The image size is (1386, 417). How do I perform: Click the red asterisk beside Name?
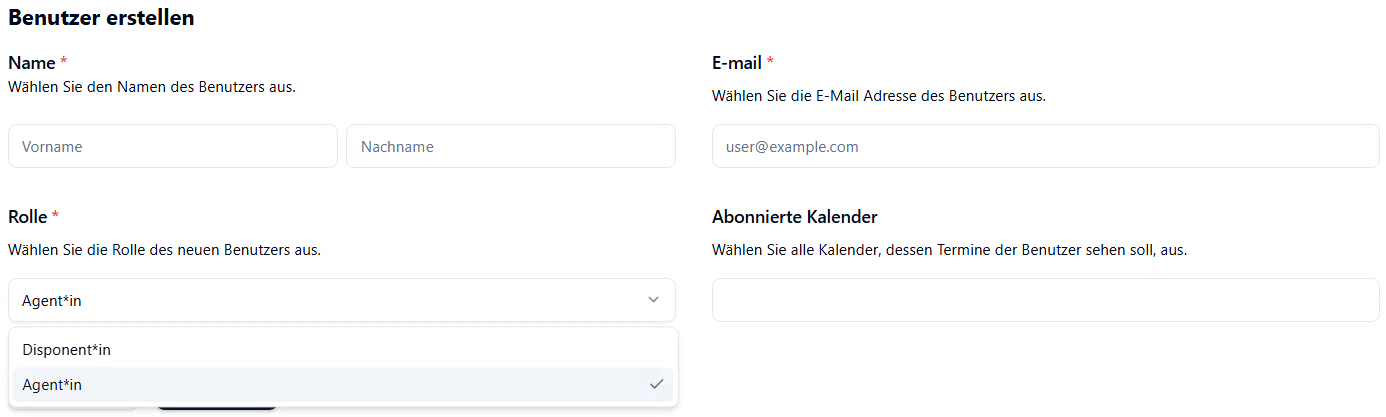coord(64,62)
